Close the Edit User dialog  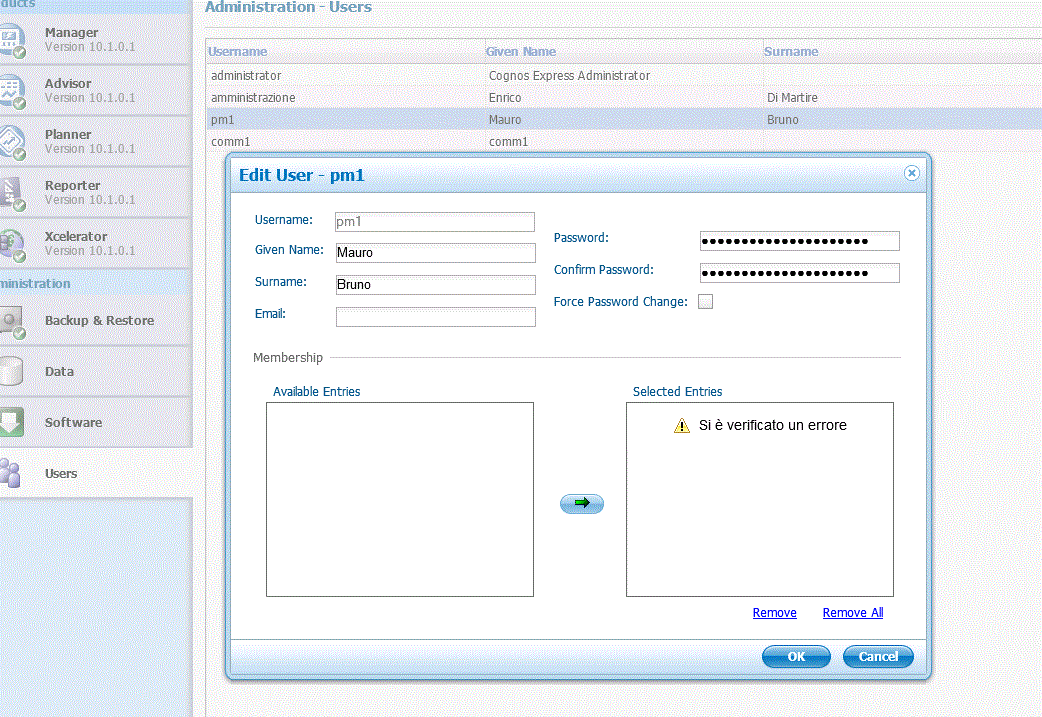[911, 173]
